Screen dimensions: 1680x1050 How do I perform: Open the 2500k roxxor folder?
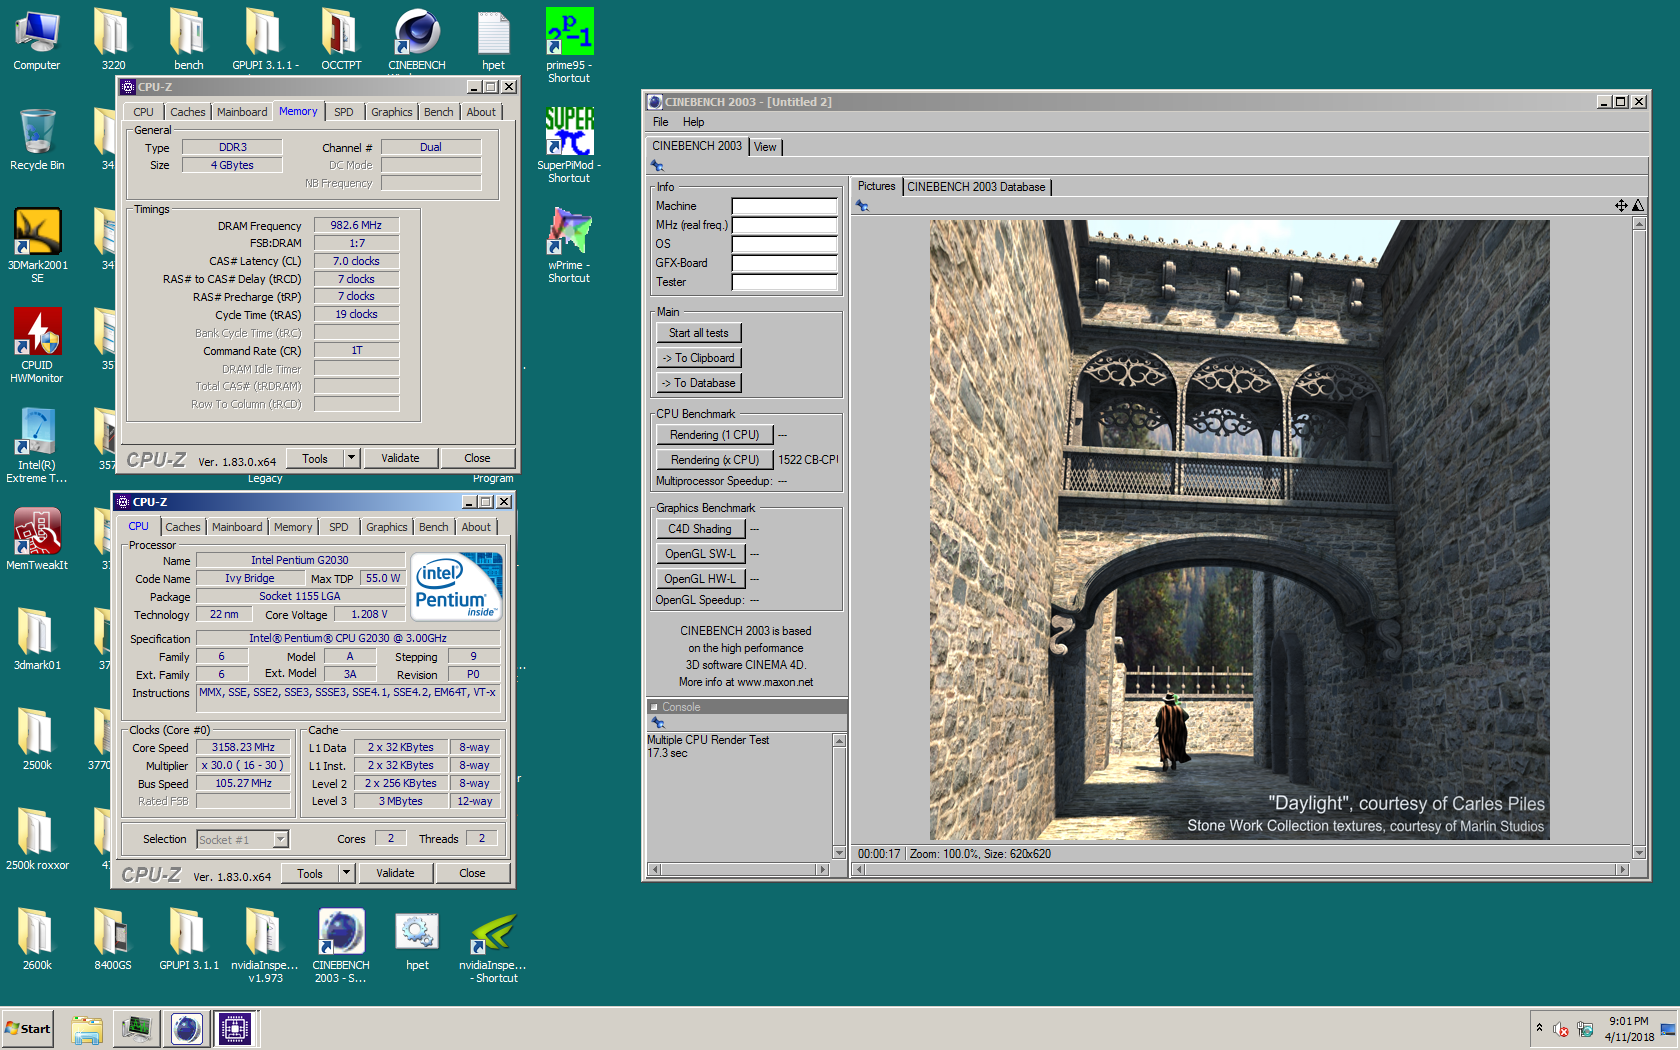(x=37, y=840)
